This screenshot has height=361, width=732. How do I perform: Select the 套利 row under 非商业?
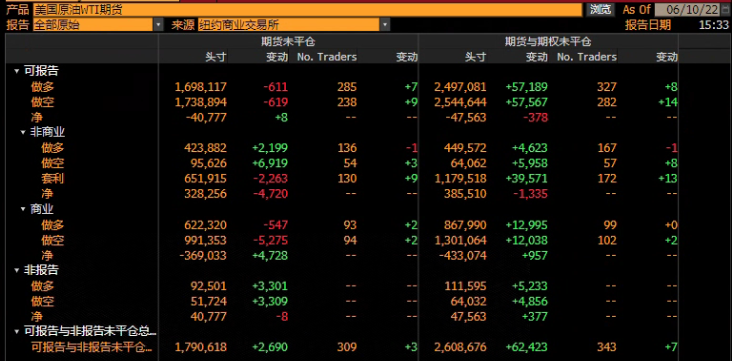(341, 178)
